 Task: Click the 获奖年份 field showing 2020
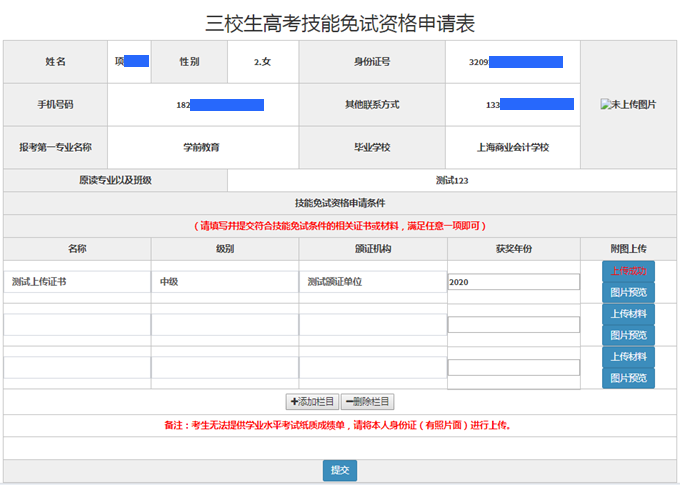click(x=513, y=282)
